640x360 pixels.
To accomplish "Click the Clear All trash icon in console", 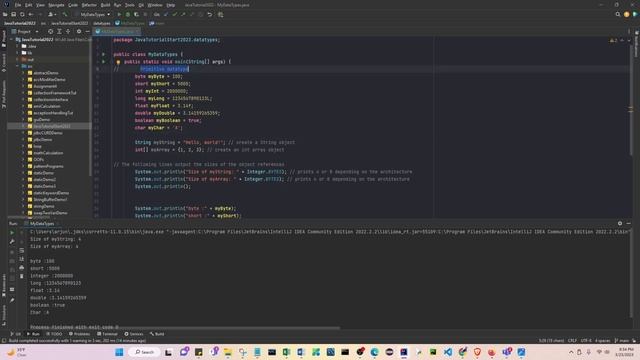I will pyautogui.click(x=22, y=276).
